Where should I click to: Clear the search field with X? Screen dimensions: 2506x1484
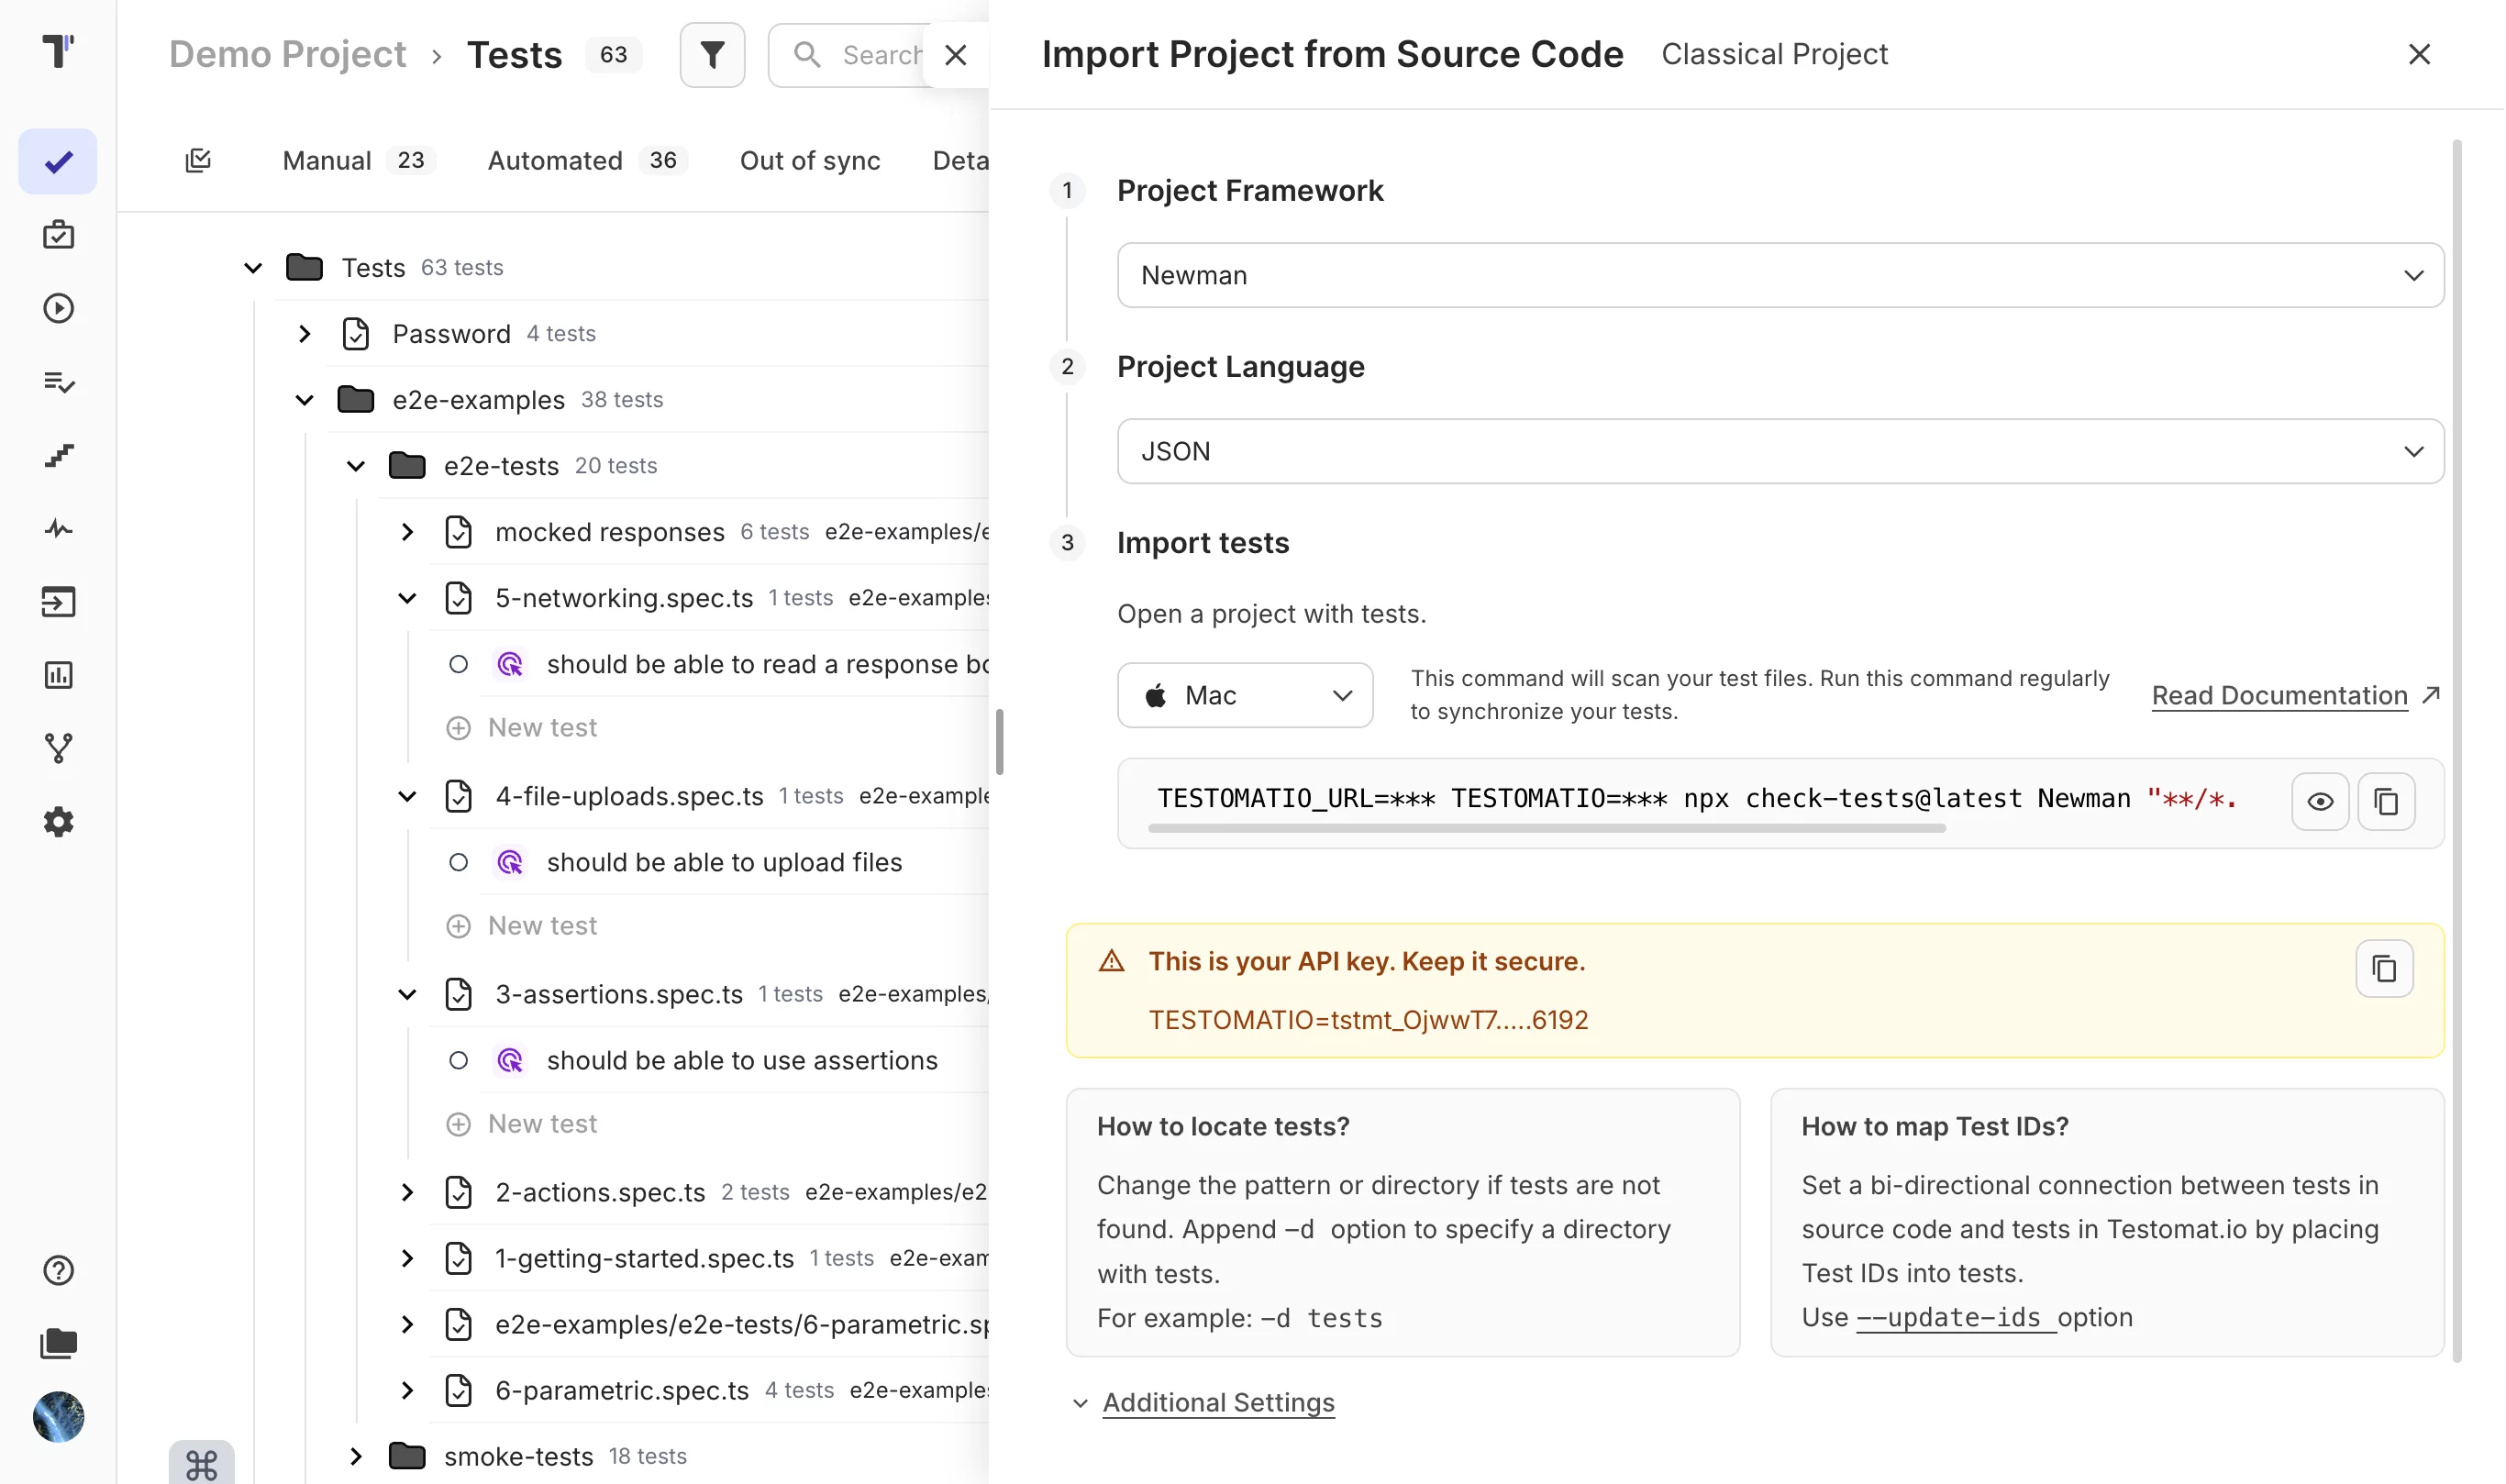[x=956, y=55]
